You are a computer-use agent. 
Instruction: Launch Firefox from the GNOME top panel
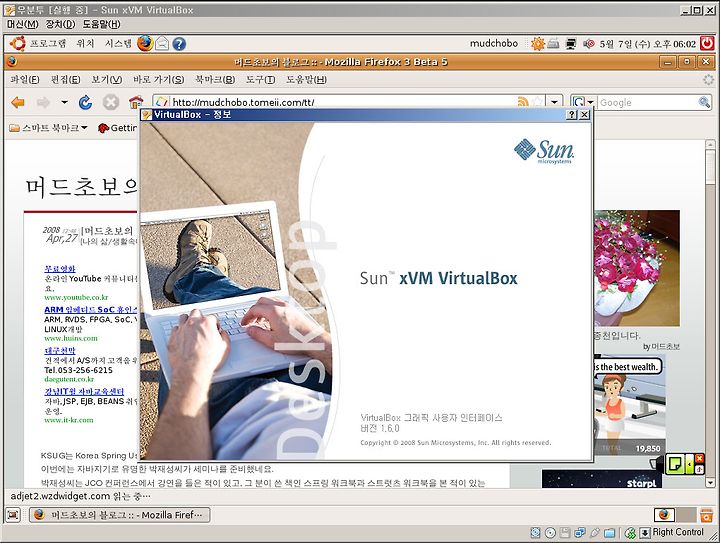coord(145,44)
